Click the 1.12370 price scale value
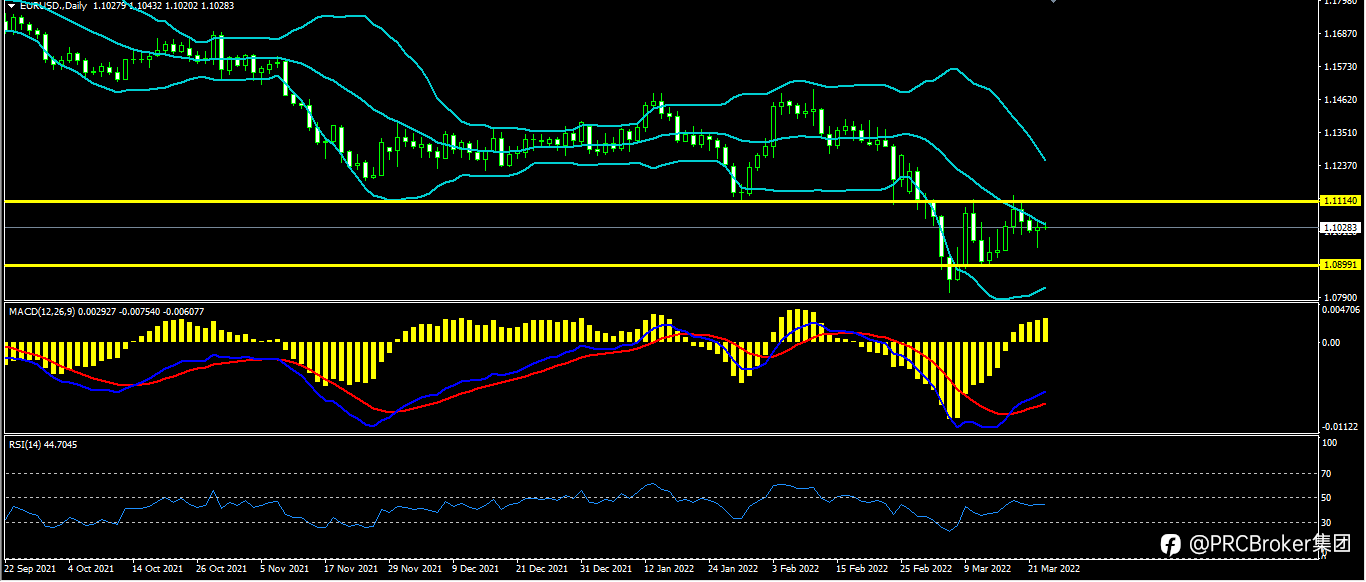Image resolution: width=1366 pixels, height=582 pixels. click(x=1340, y=165)
